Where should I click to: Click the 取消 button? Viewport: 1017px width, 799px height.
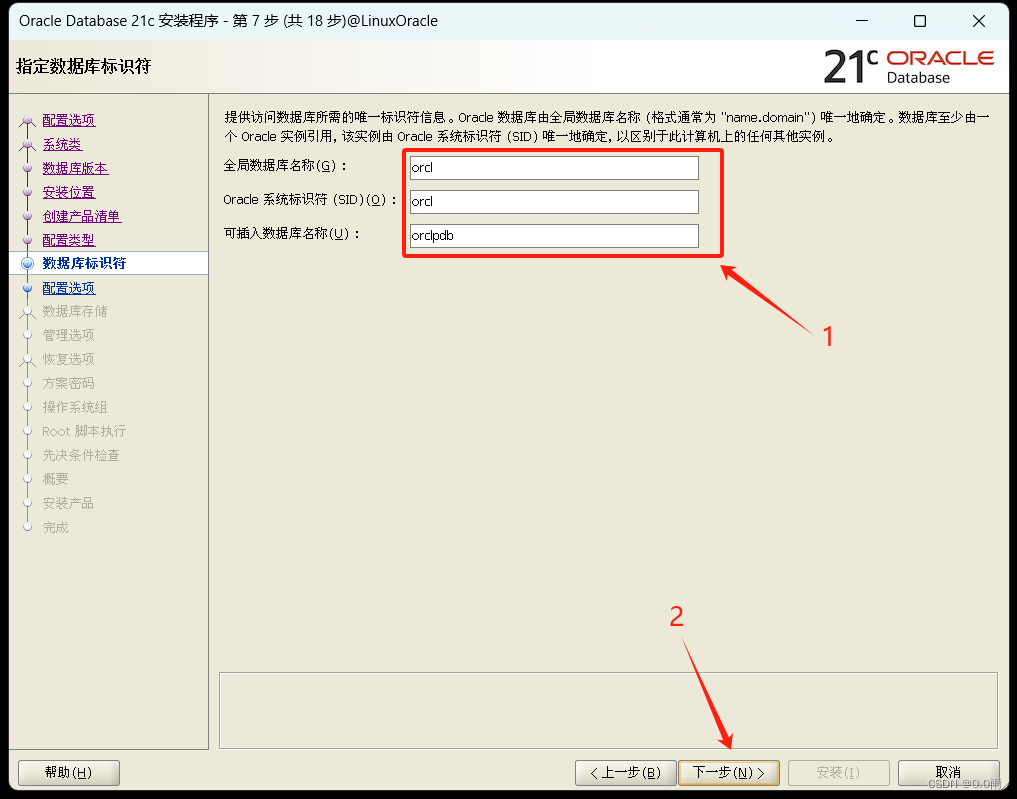tap(948, 772)
